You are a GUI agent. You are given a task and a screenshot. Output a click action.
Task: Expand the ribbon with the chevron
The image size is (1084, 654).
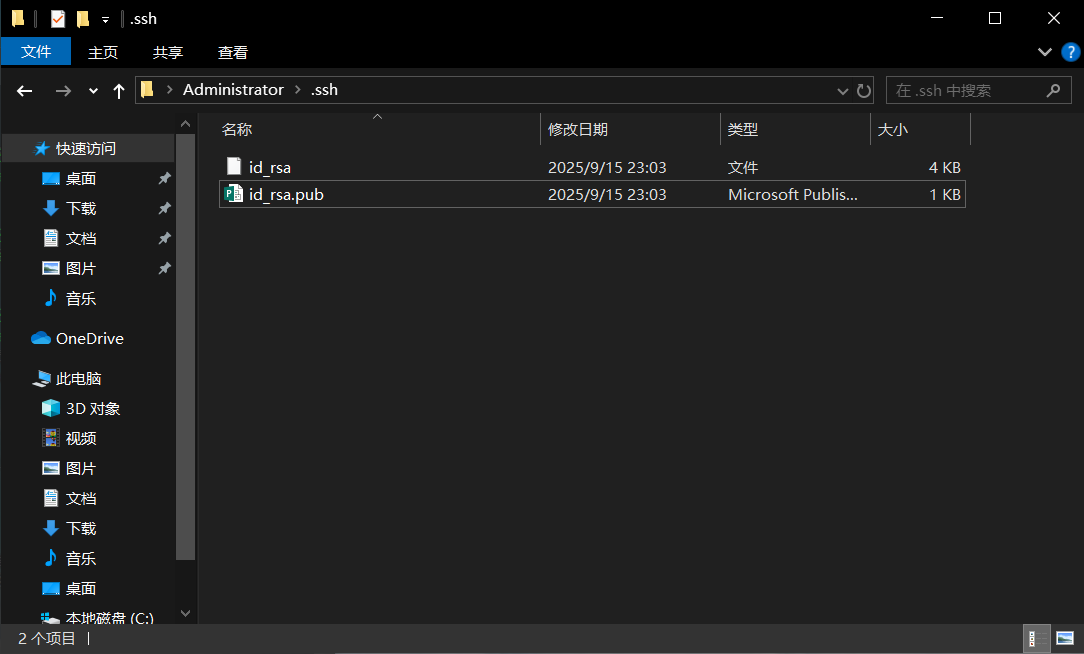tap(1045, 52)
